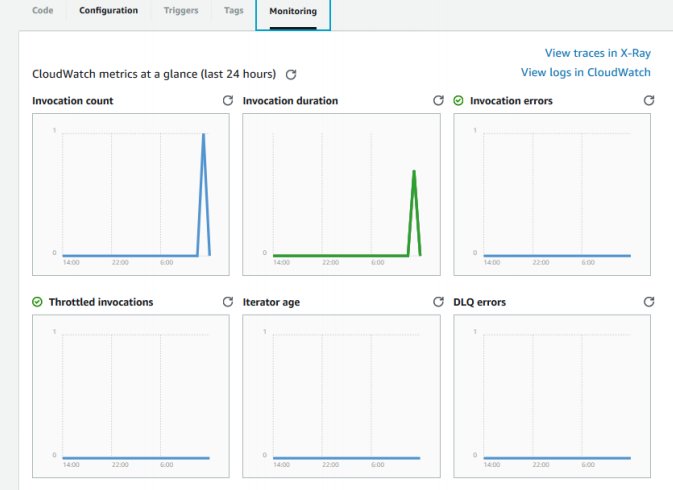
Task: Open the DLQ errors graph panel
Action: point(552,396)
